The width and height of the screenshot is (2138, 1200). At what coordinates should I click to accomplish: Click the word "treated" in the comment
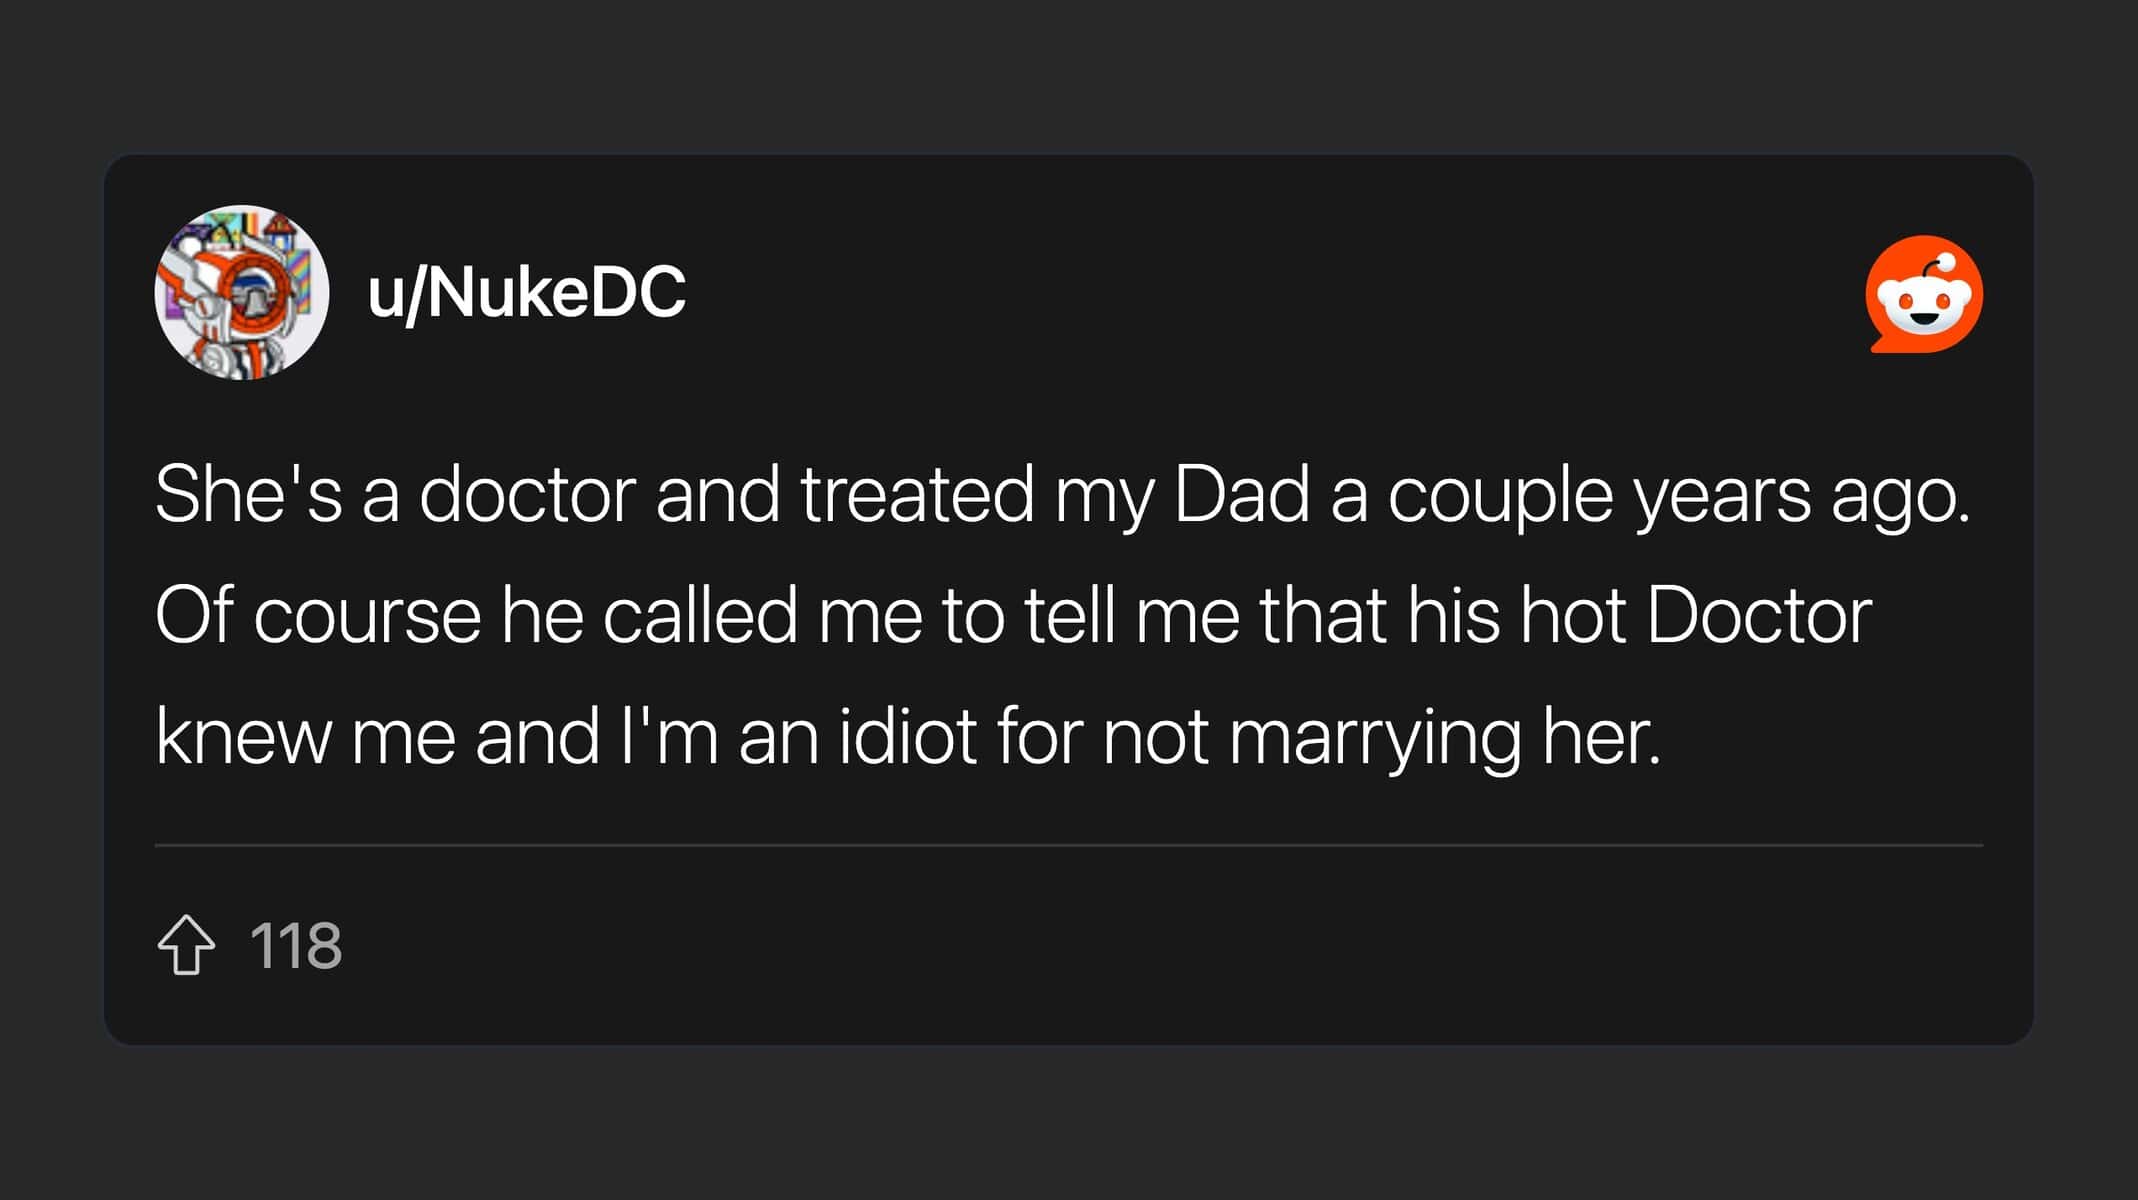pos(916,494)
